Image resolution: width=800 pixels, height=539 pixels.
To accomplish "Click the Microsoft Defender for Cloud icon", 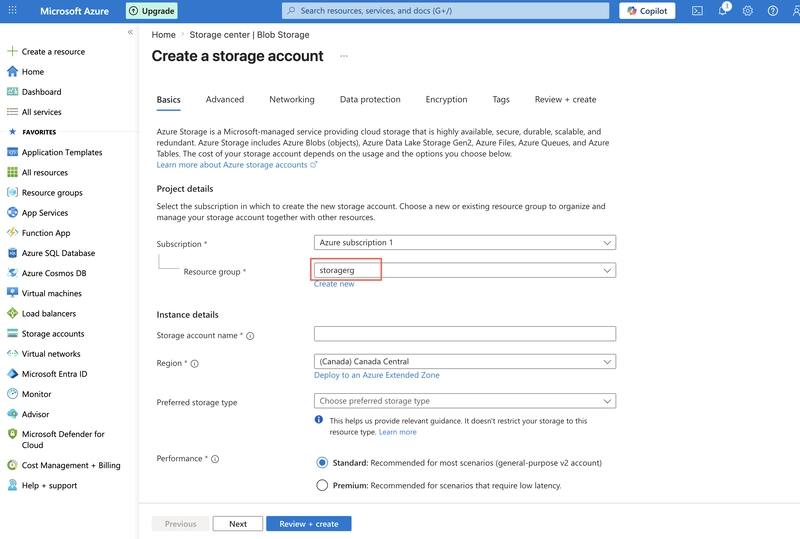I will click(12, 434).
